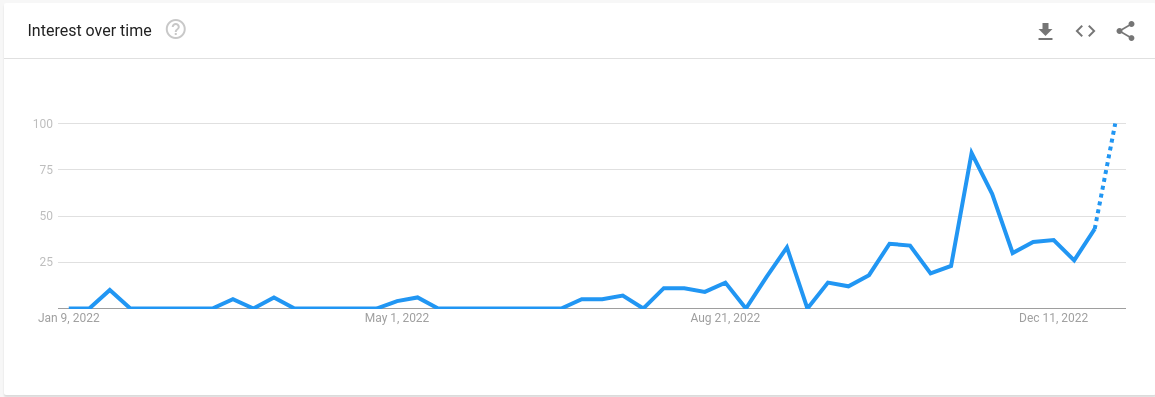Select the highest solid-line peak near 84

tap(972, 153)
